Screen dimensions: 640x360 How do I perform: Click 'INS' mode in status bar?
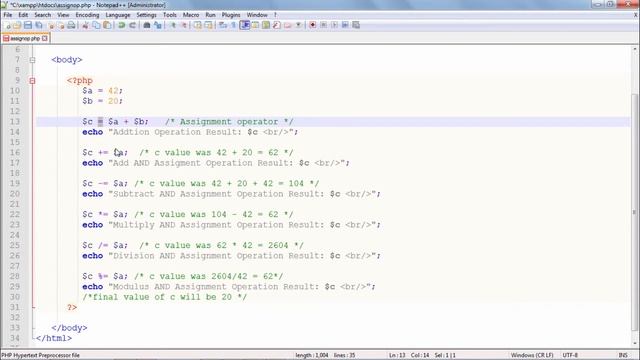(623, 355)
